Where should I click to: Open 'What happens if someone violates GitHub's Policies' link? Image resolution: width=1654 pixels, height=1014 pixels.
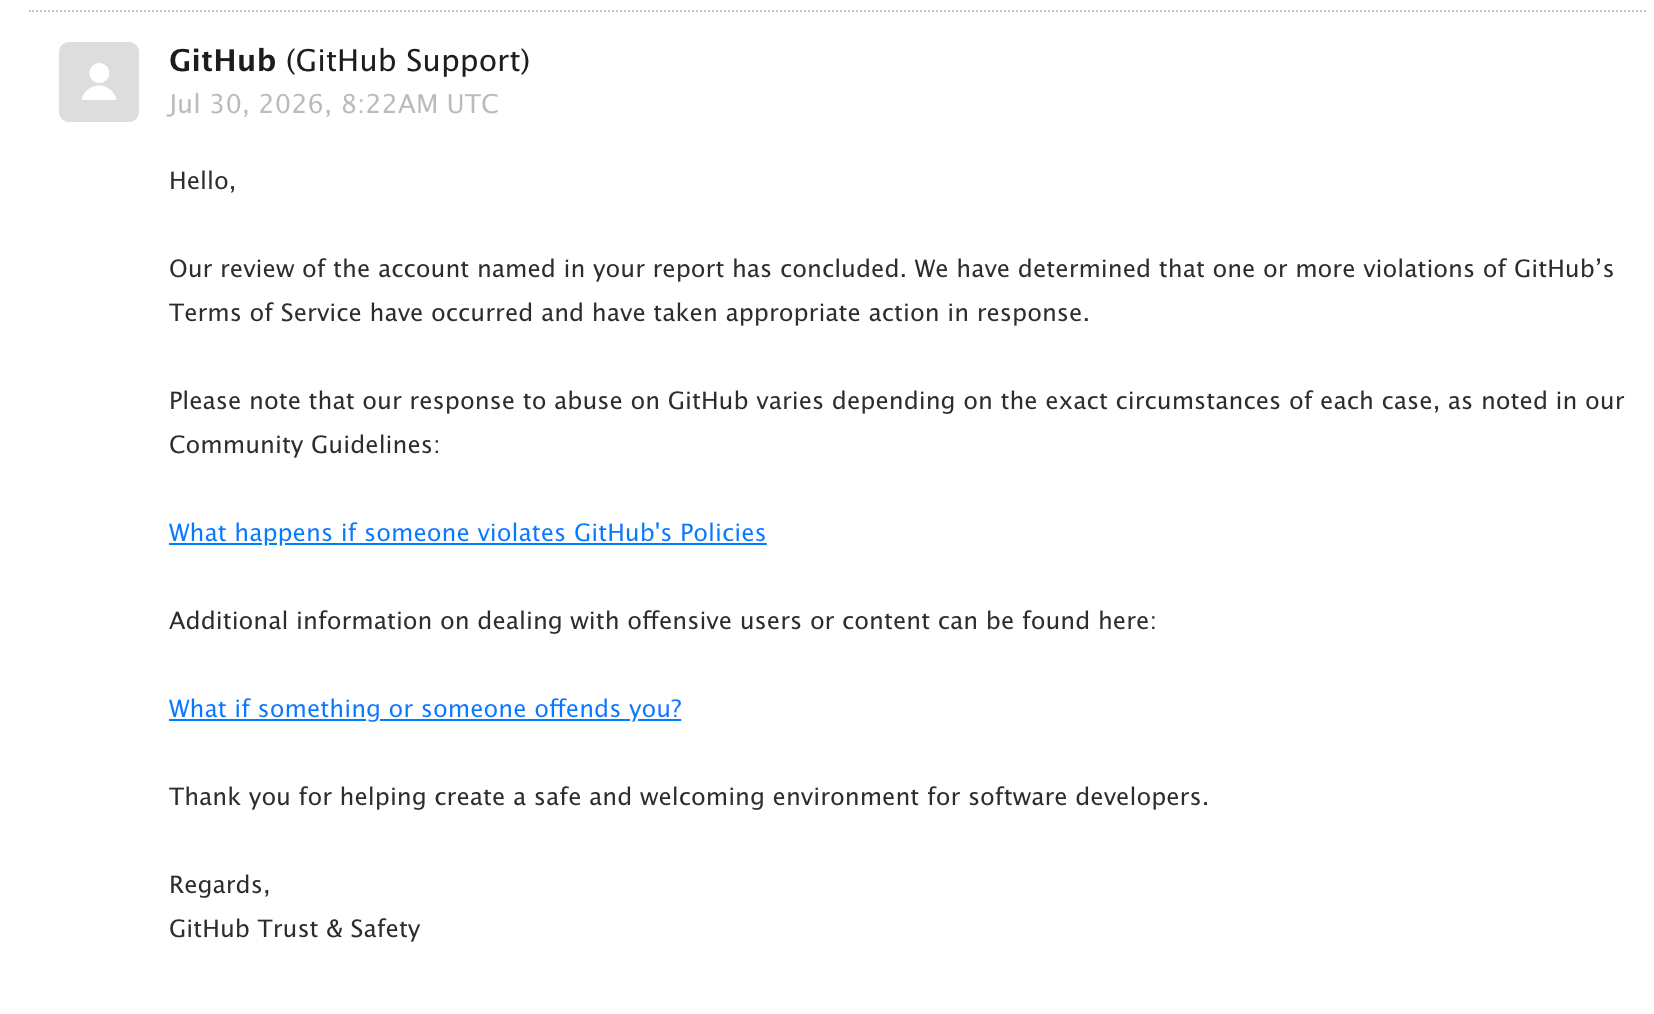[x=467, y=533]
